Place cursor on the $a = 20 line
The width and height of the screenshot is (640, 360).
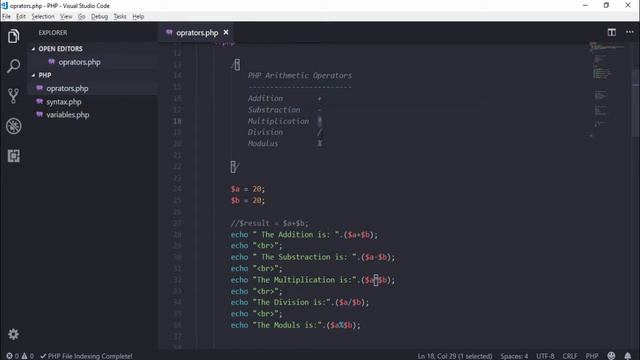pos(248,189)
